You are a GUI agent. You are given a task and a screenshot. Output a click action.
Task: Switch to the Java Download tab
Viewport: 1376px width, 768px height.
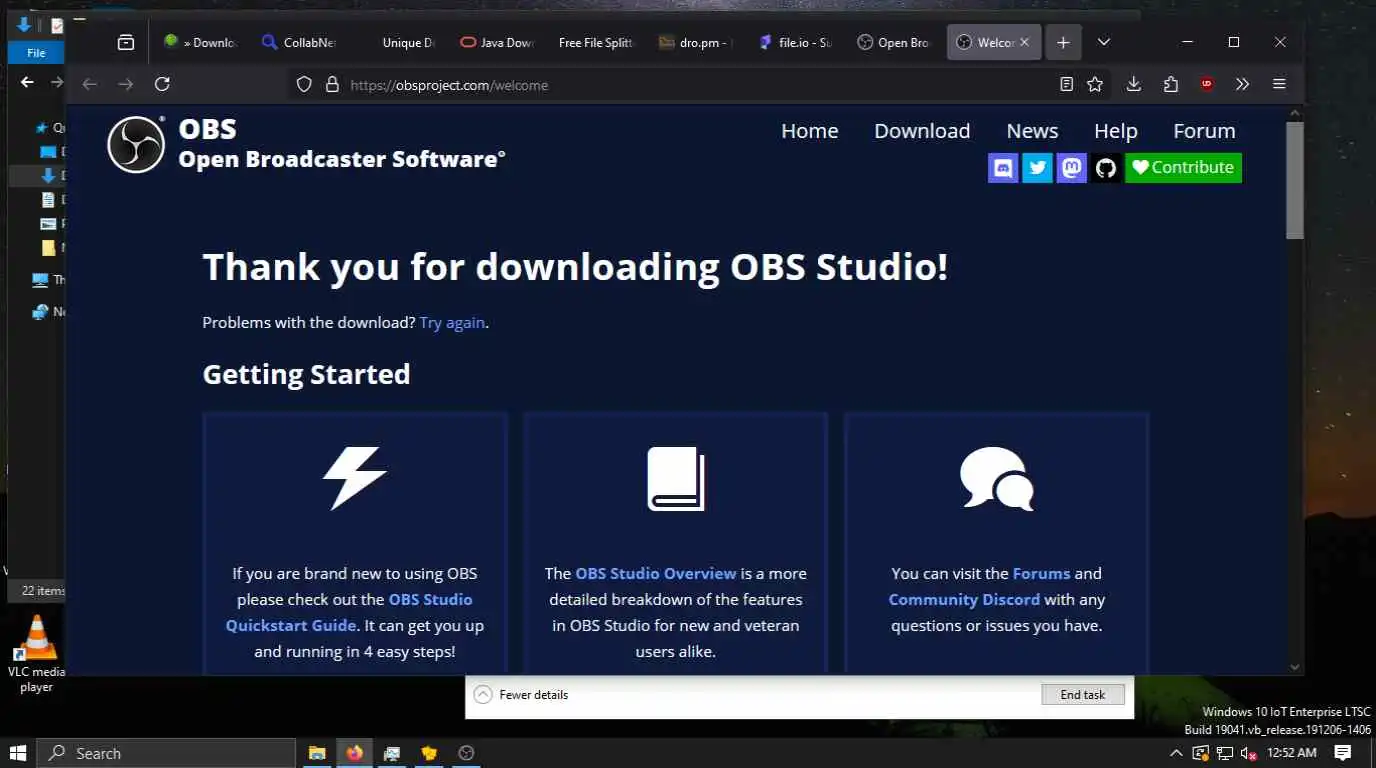pyautogui.click(x=497, y=42)
